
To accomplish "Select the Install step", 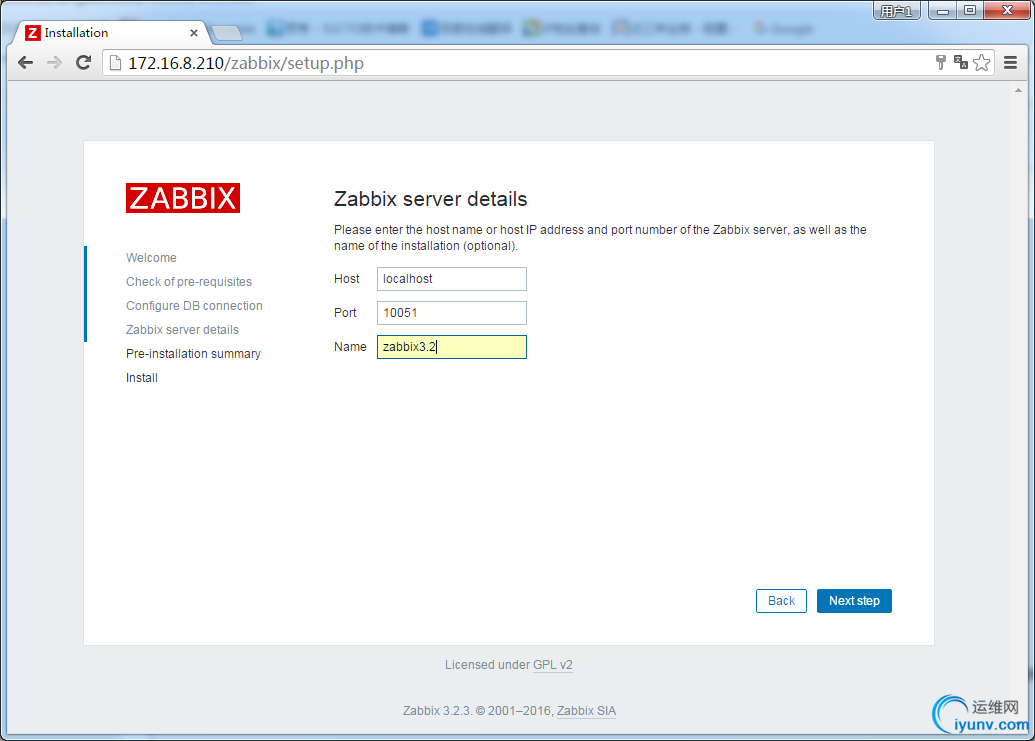I will (142, 377).
